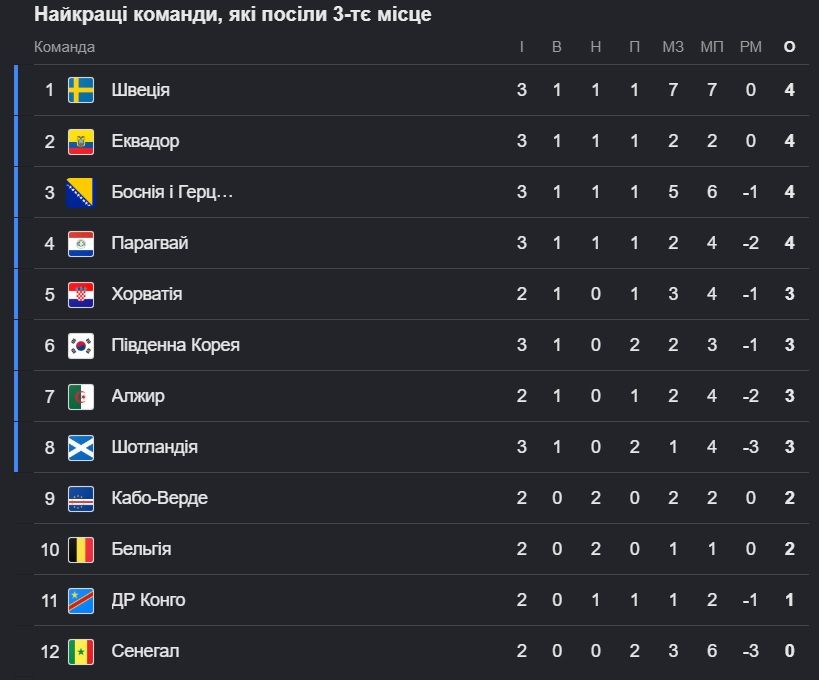Open the Шотландія team link
Viewport: 819px width, 680px height.
point(155,447)
